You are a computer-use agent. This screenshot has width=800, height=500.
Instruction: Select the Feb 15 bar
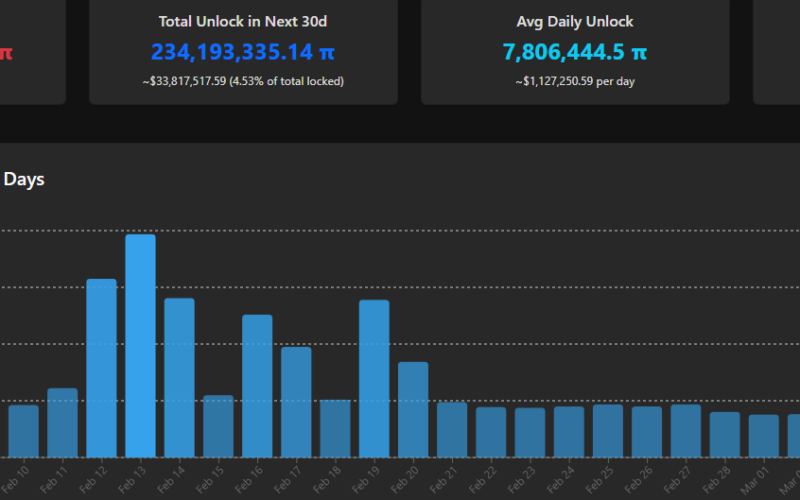tap(218, 425)
